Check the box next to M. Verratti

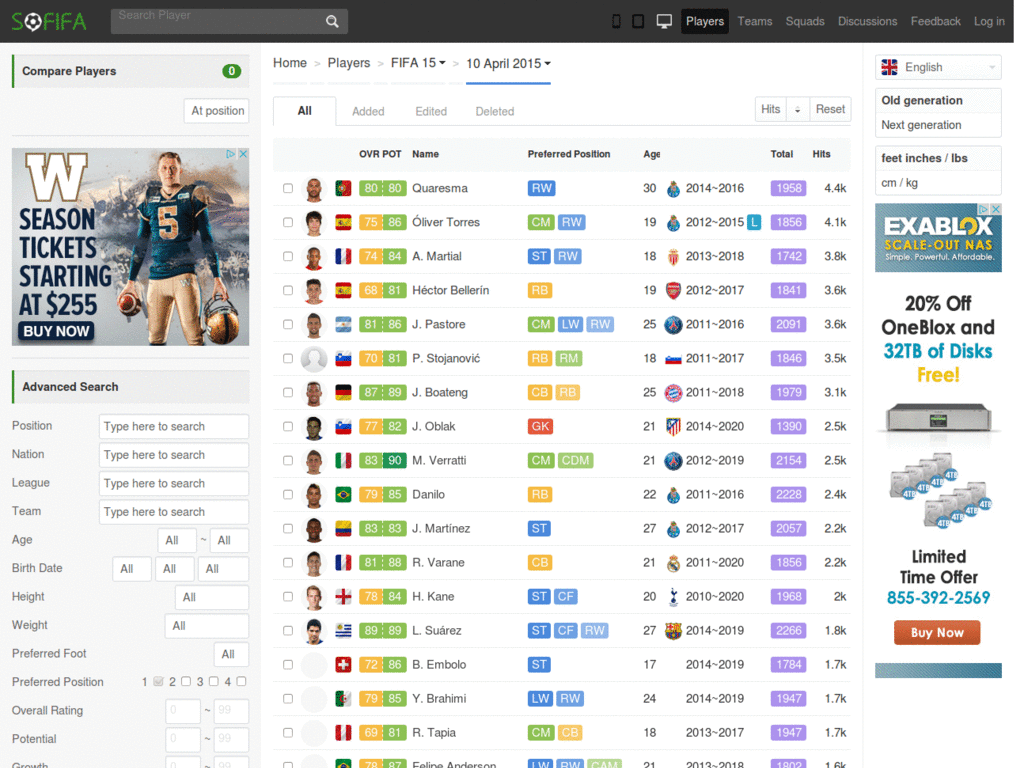tap(288, 460)
